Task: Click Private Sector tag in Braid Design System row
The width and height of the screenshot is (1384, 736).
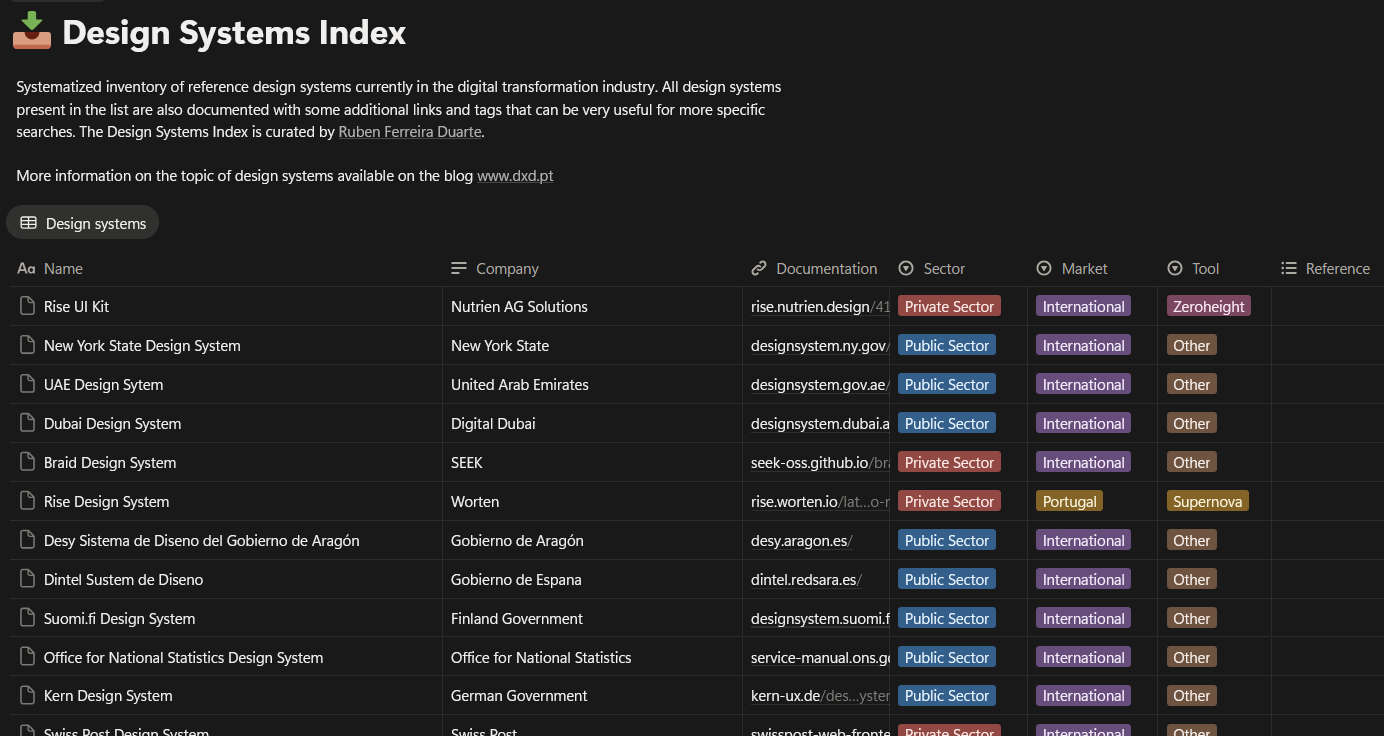Action: coord(949,462)
